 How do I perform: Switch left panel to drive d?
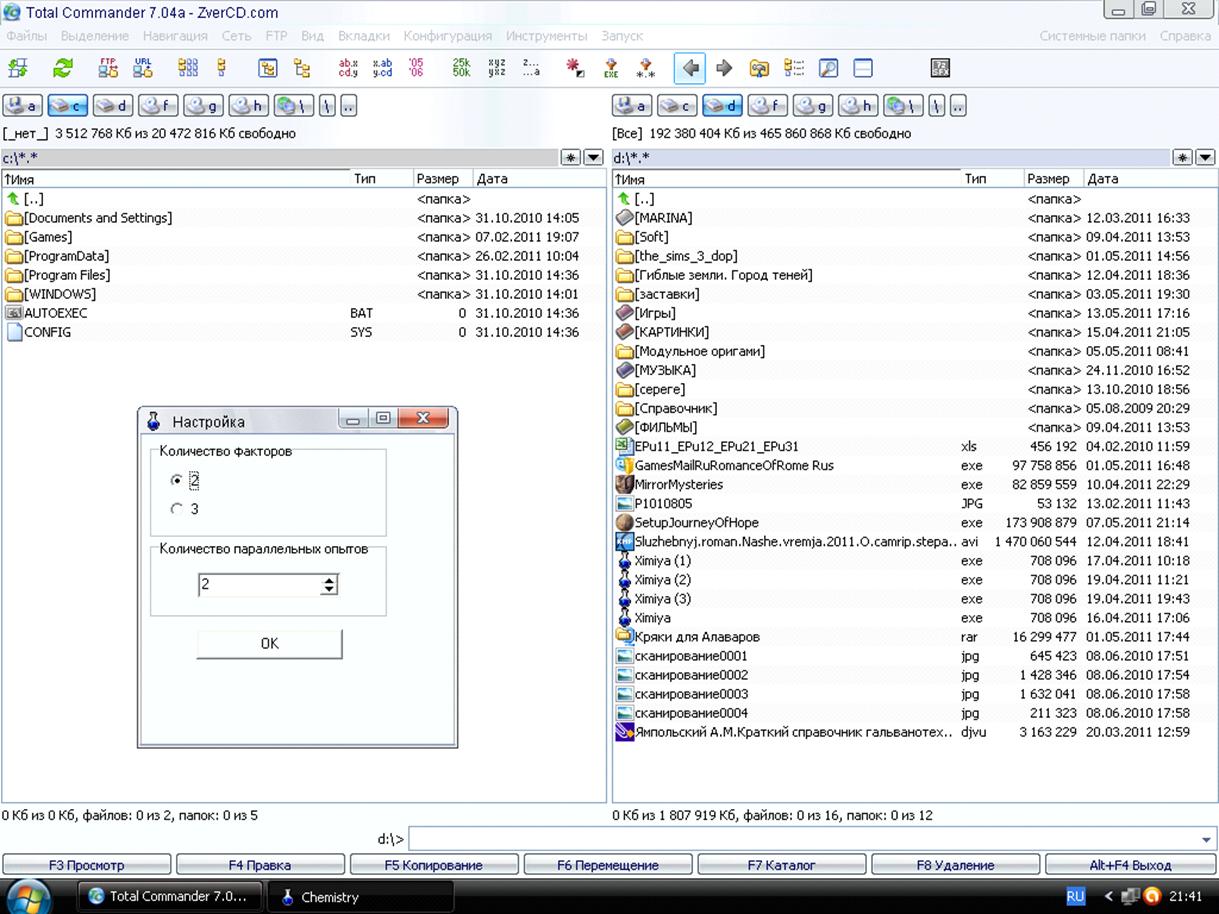[113, 106]
